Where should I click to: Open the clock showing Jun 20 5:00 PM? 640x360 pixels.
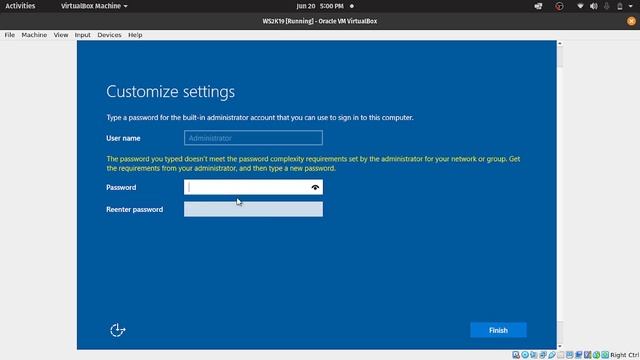pyautogui.click(x=320, y=6)
